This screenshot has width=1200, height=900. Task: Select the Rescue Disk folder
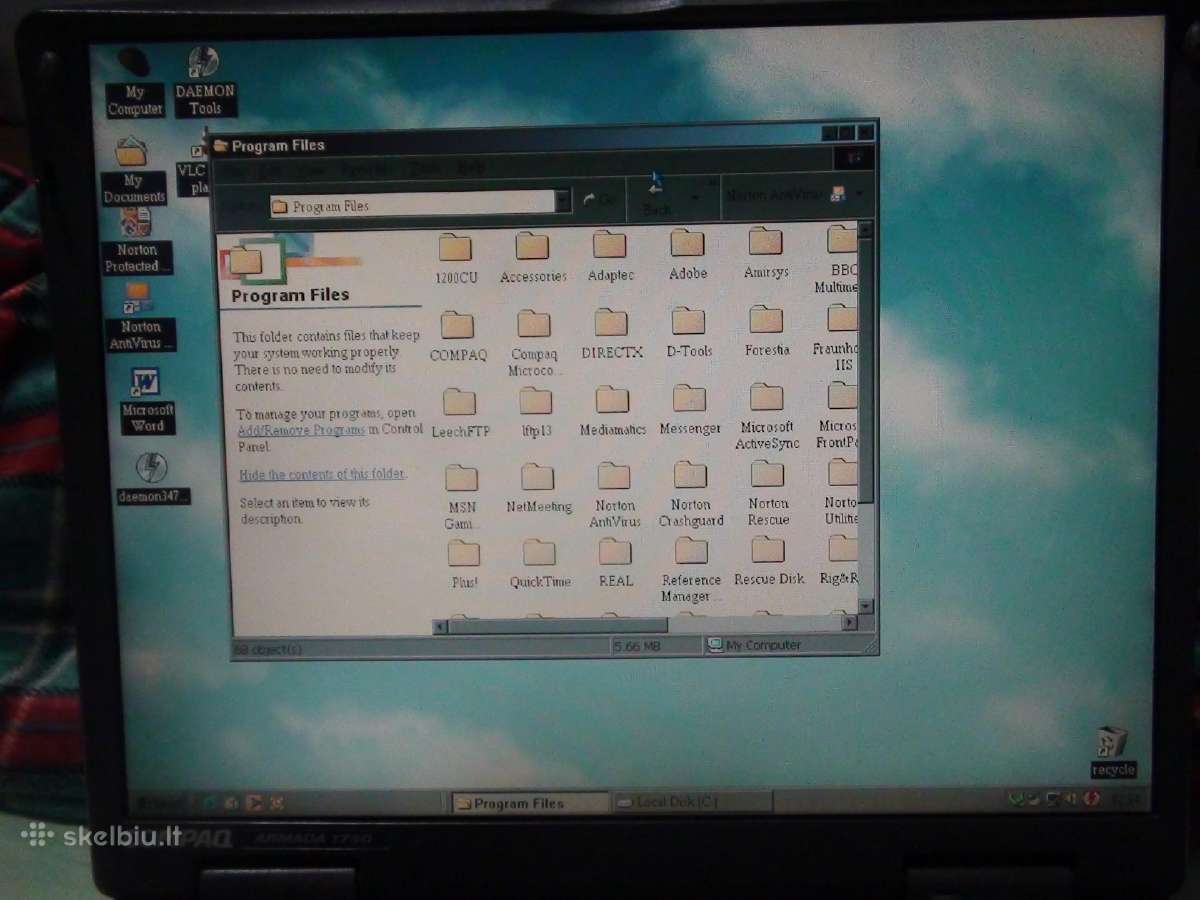click(x=769, y=562)
